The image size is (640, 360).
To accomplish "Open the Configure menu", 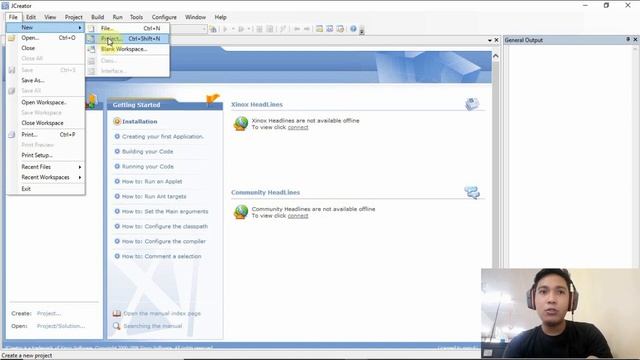I will pos(164,17).
